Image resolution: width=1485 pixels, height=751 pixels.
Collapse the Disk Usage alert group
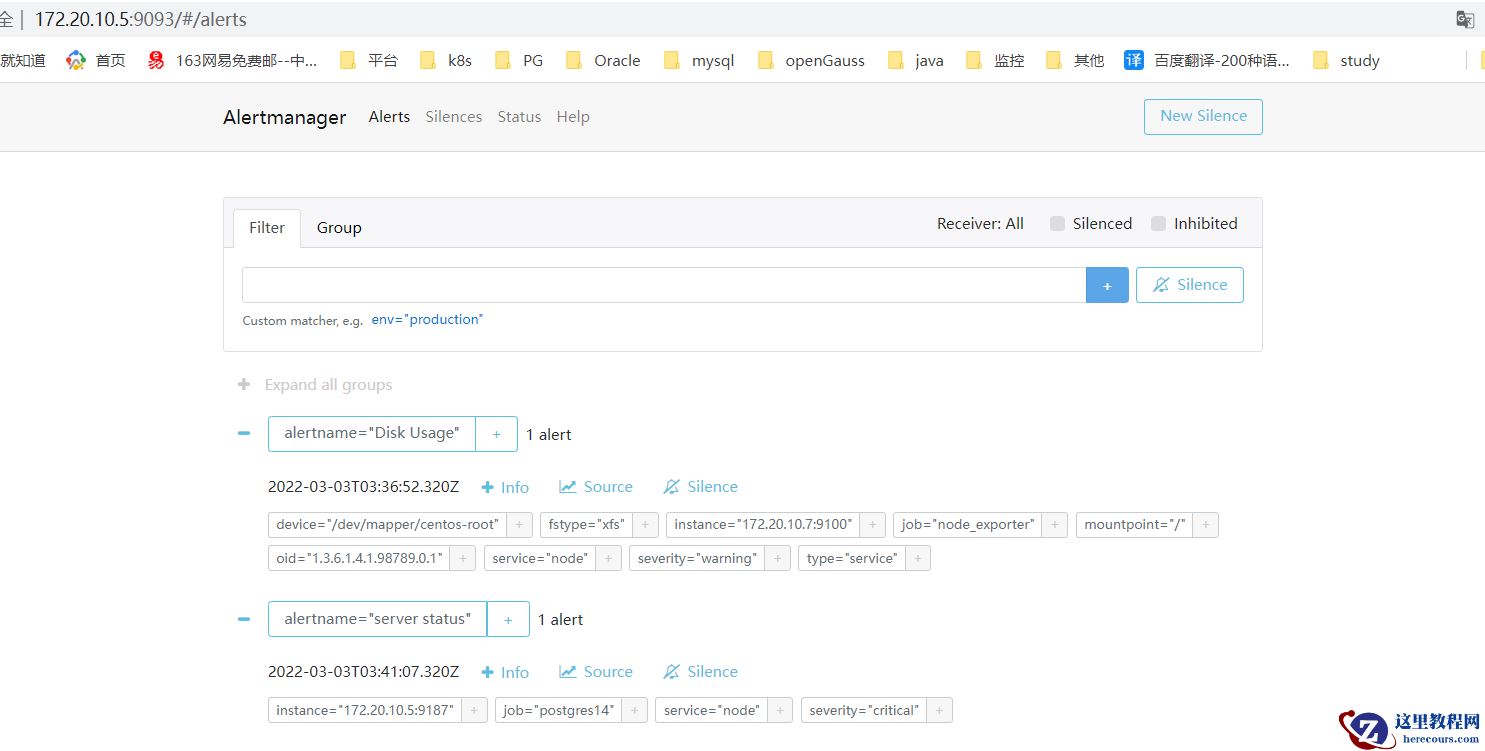point(244,434)
